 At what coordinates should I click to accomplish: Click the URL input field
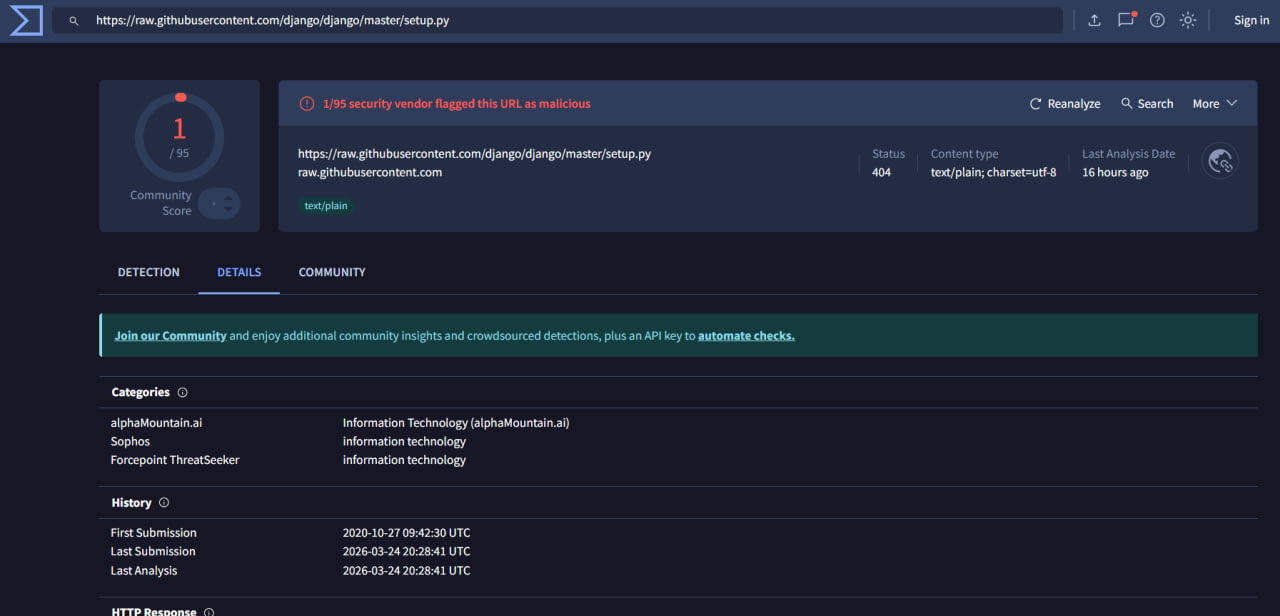(x=400, y=19)
